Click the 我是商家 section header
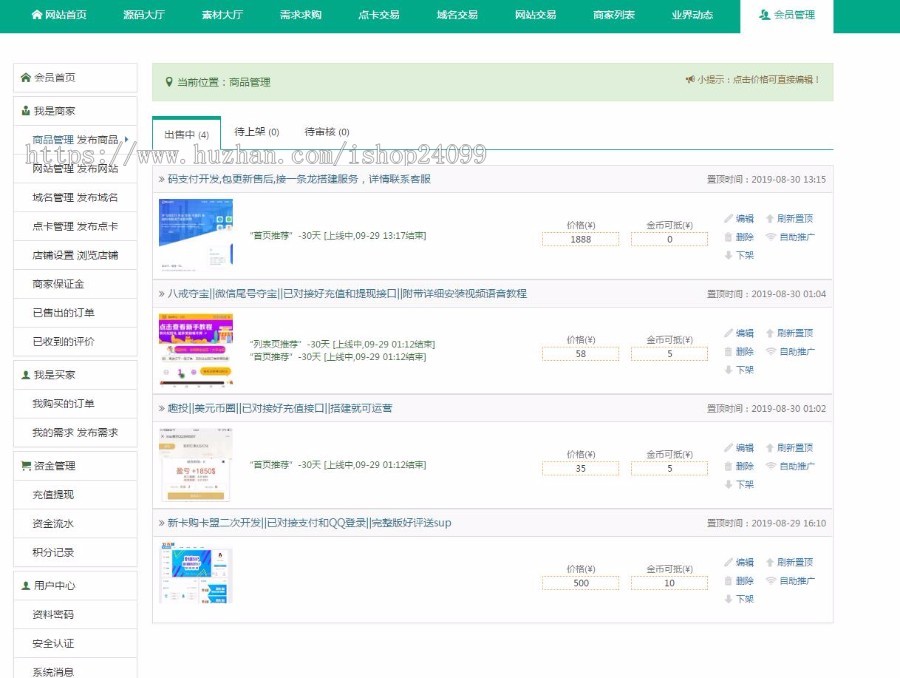The height and width of the screenshot is (678, 900). (x=75, y=111)
